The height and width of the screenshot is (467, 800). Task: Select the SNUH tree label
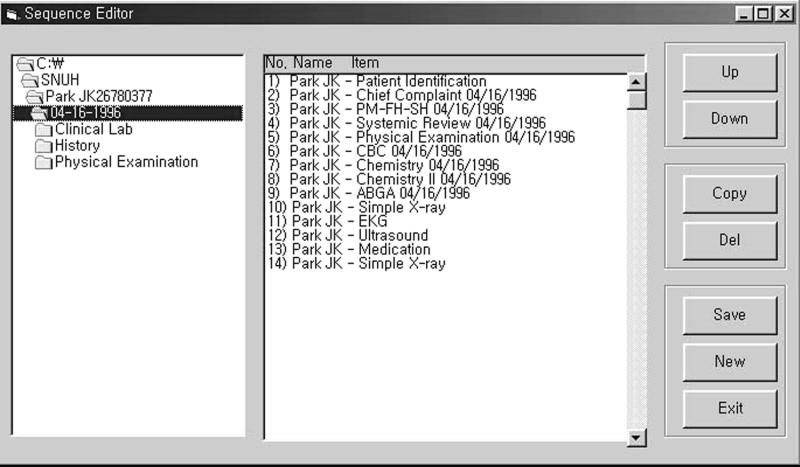pos(60,80)
